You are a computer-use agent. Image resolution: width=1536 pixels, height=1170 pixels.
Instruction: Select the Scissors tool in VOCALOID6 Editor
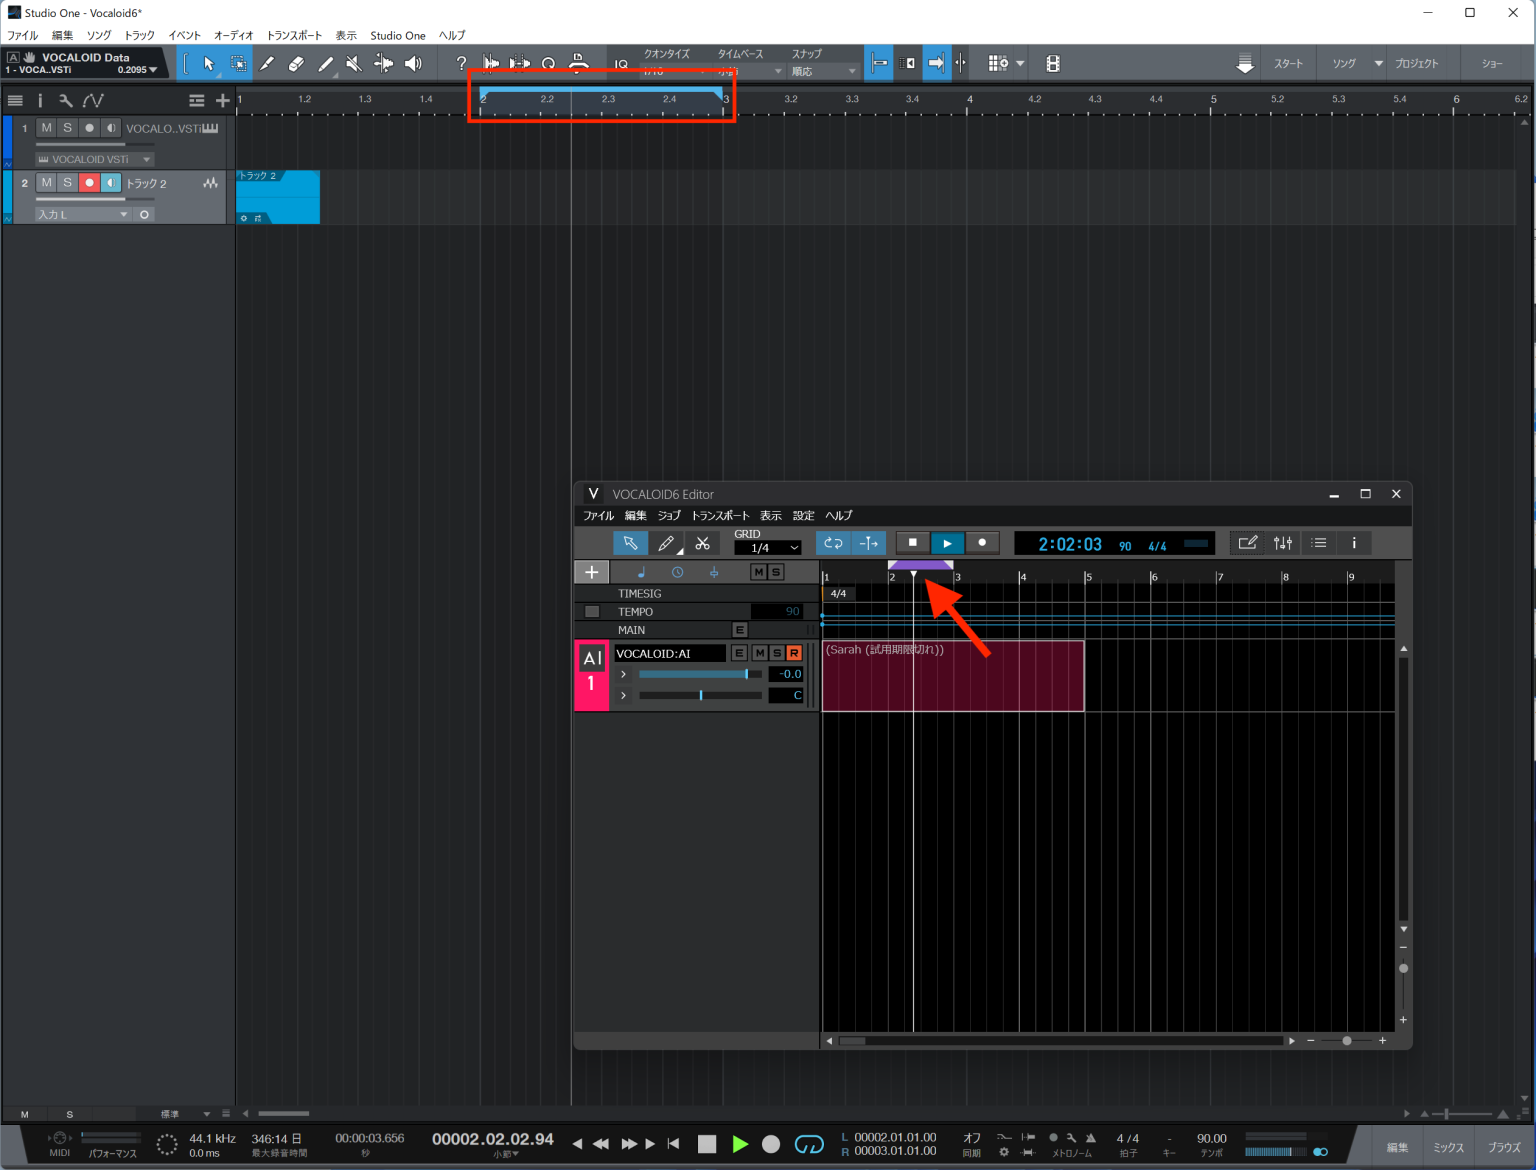pos(703,543)
